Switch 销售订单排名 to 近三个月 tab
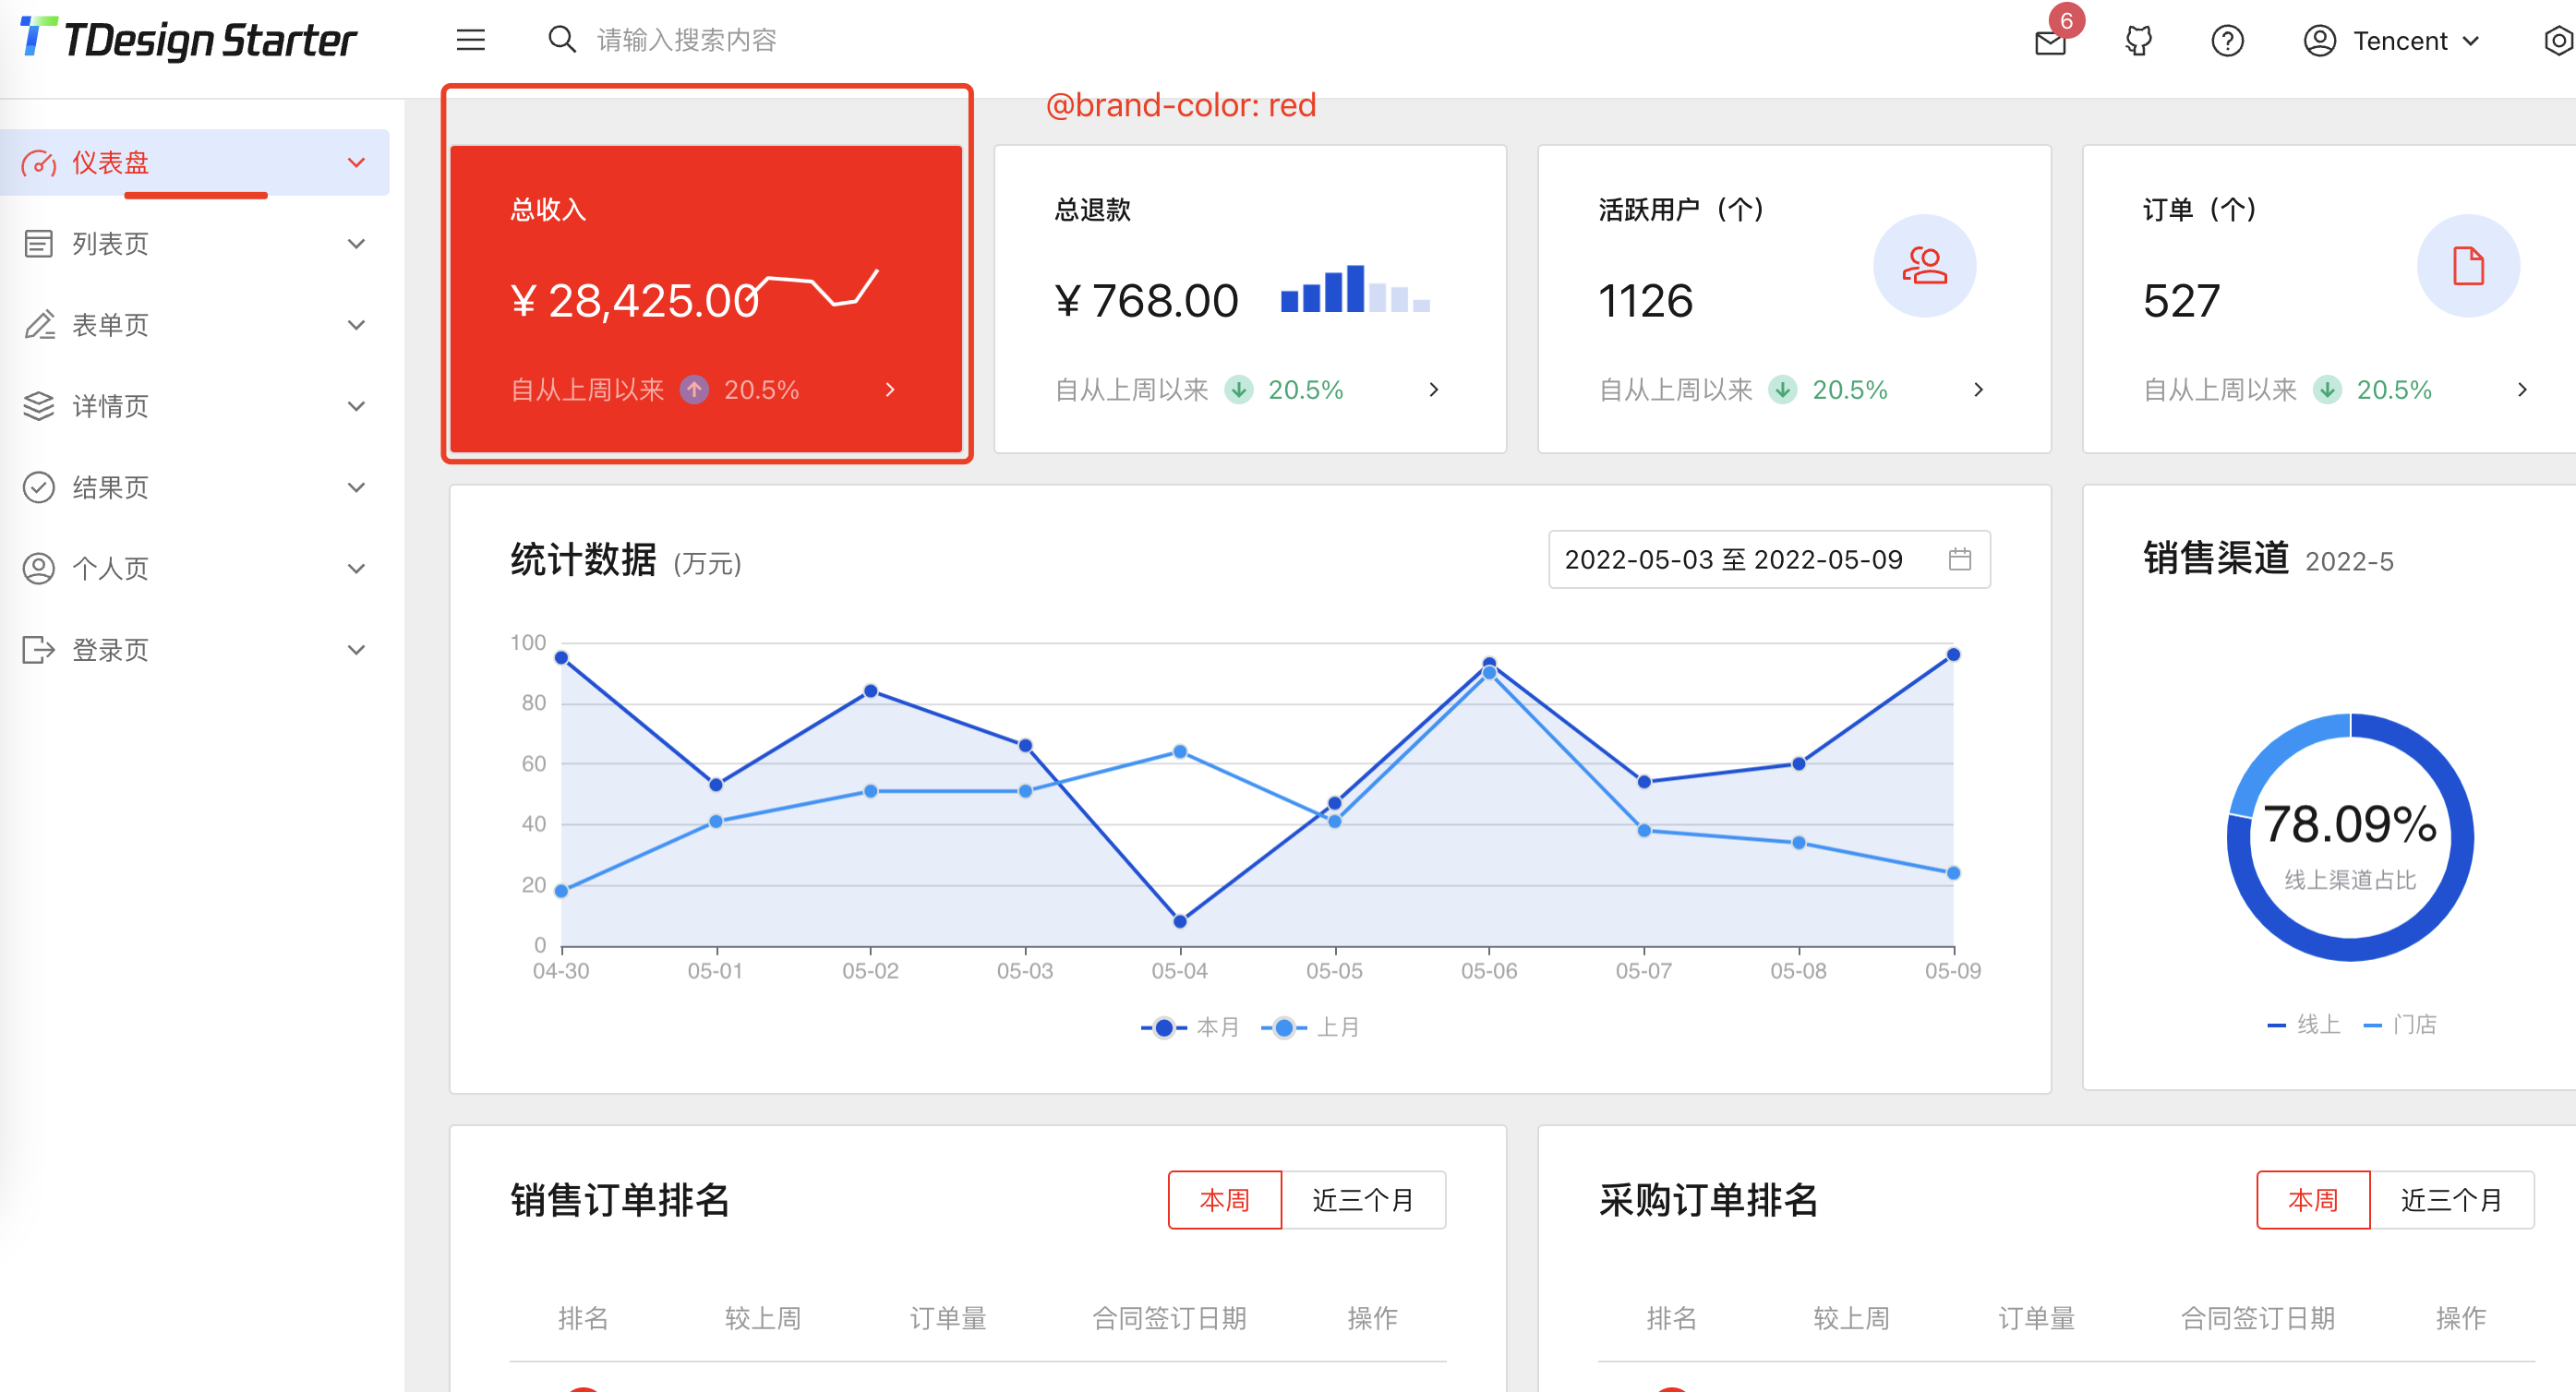Viewport: 2576px width, 1392px height. click(1364, 1199)
